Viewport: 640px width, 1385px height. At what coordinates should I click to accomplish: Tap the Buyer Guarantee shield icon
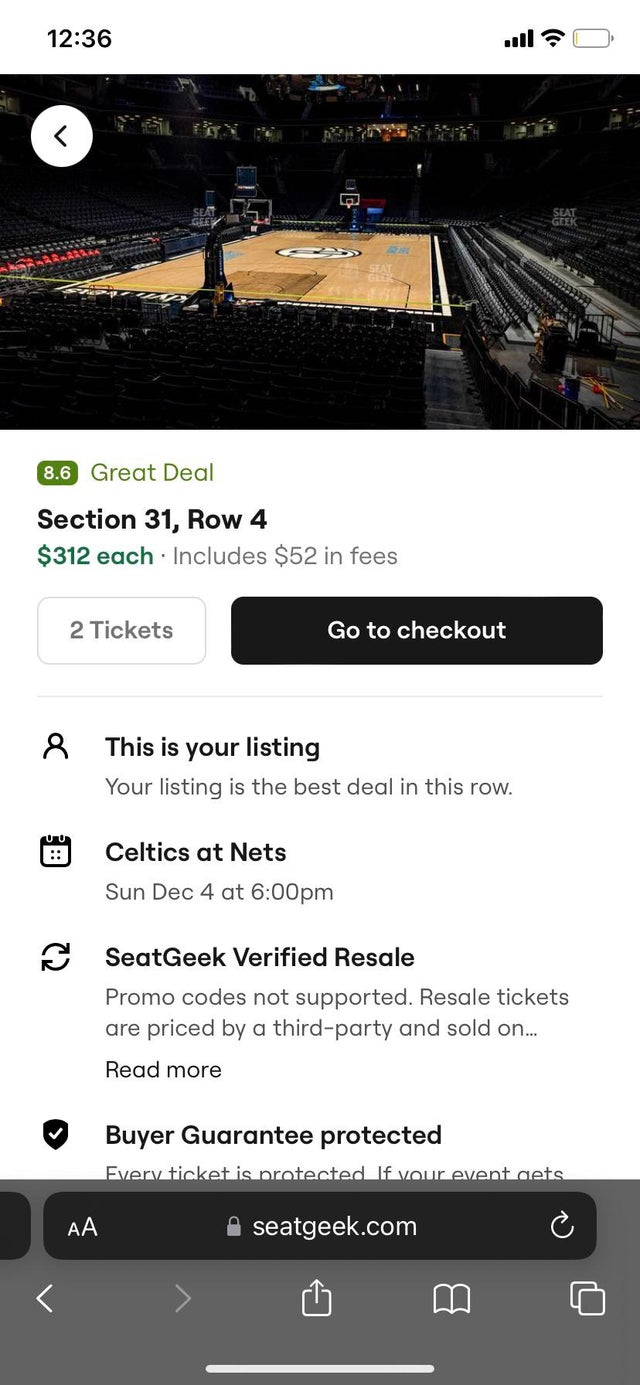pos(55,1134)
